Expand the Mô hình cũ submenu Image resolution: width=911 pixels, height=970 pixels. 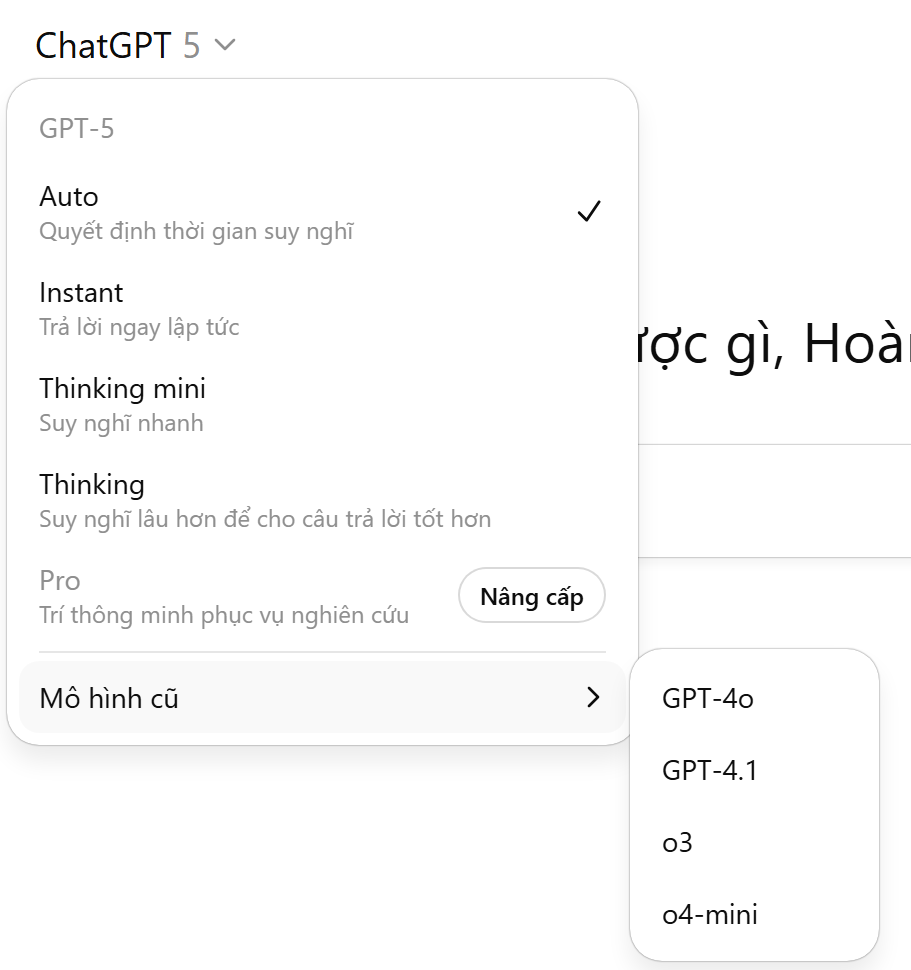(109, 698)
